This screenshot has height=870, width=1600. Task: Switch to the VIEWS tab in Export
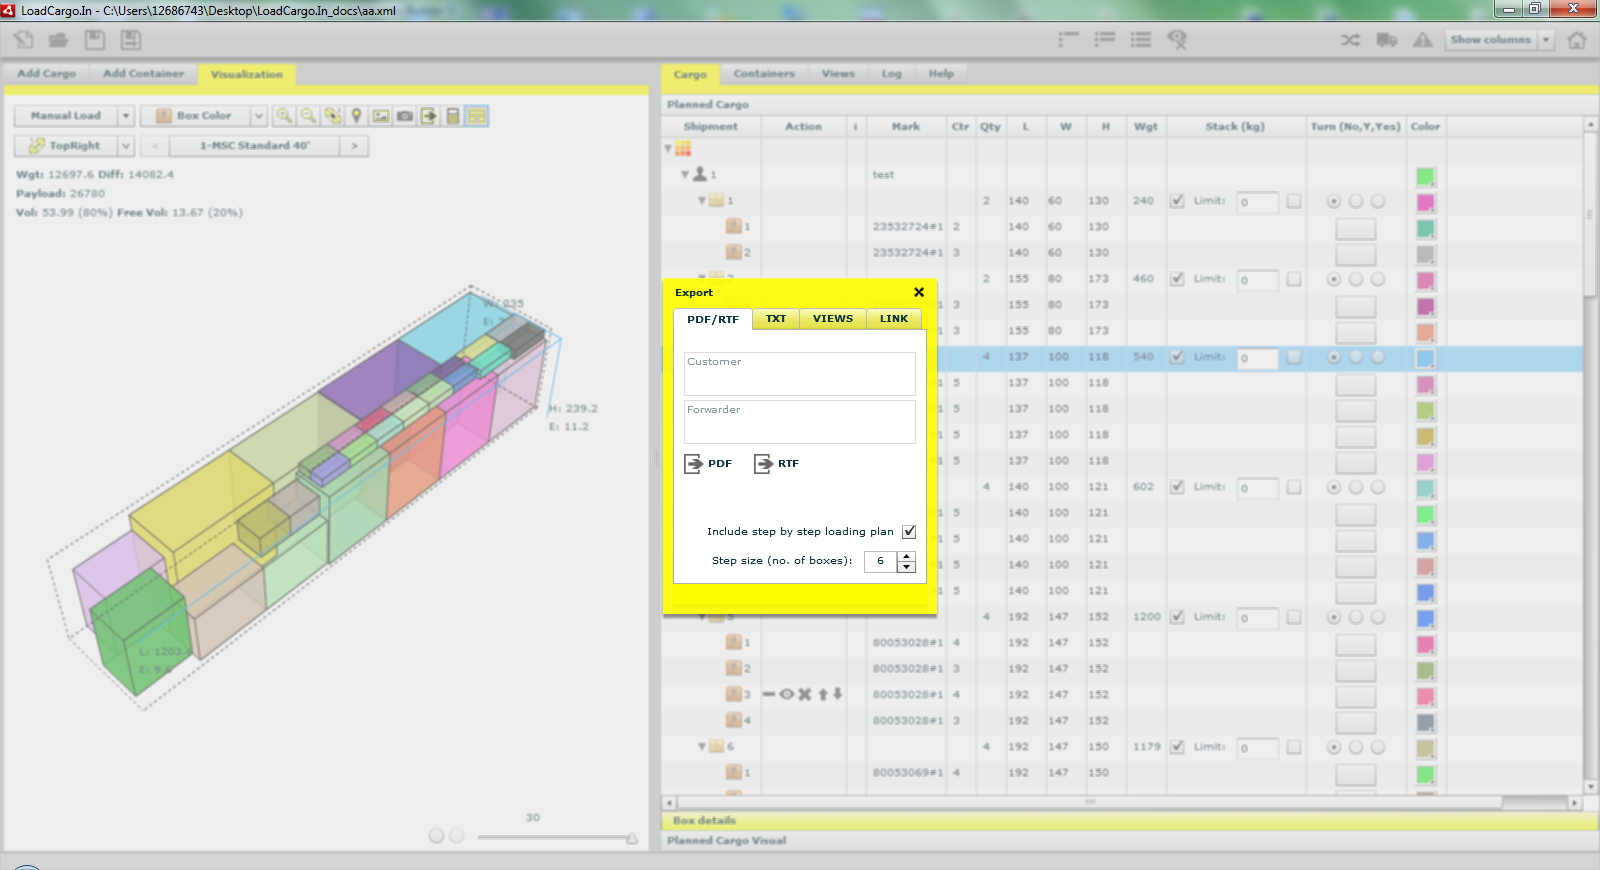click(832, 319)
